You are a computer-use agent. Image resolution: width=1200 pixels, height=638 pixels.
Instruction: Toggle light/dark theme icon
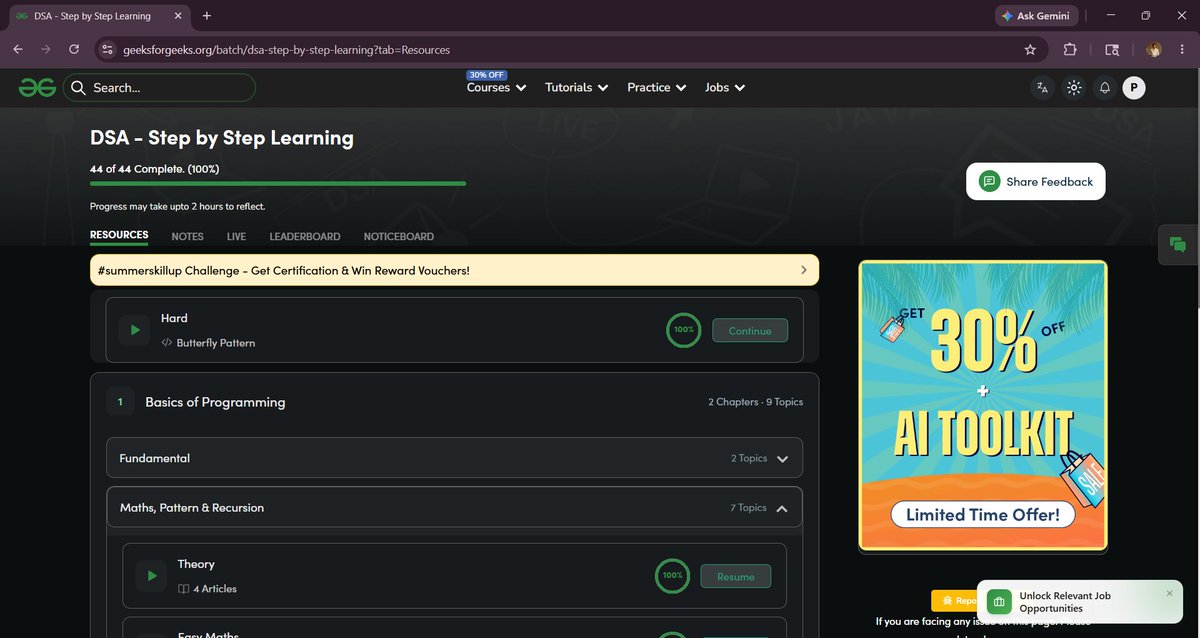click(1074, 88)
